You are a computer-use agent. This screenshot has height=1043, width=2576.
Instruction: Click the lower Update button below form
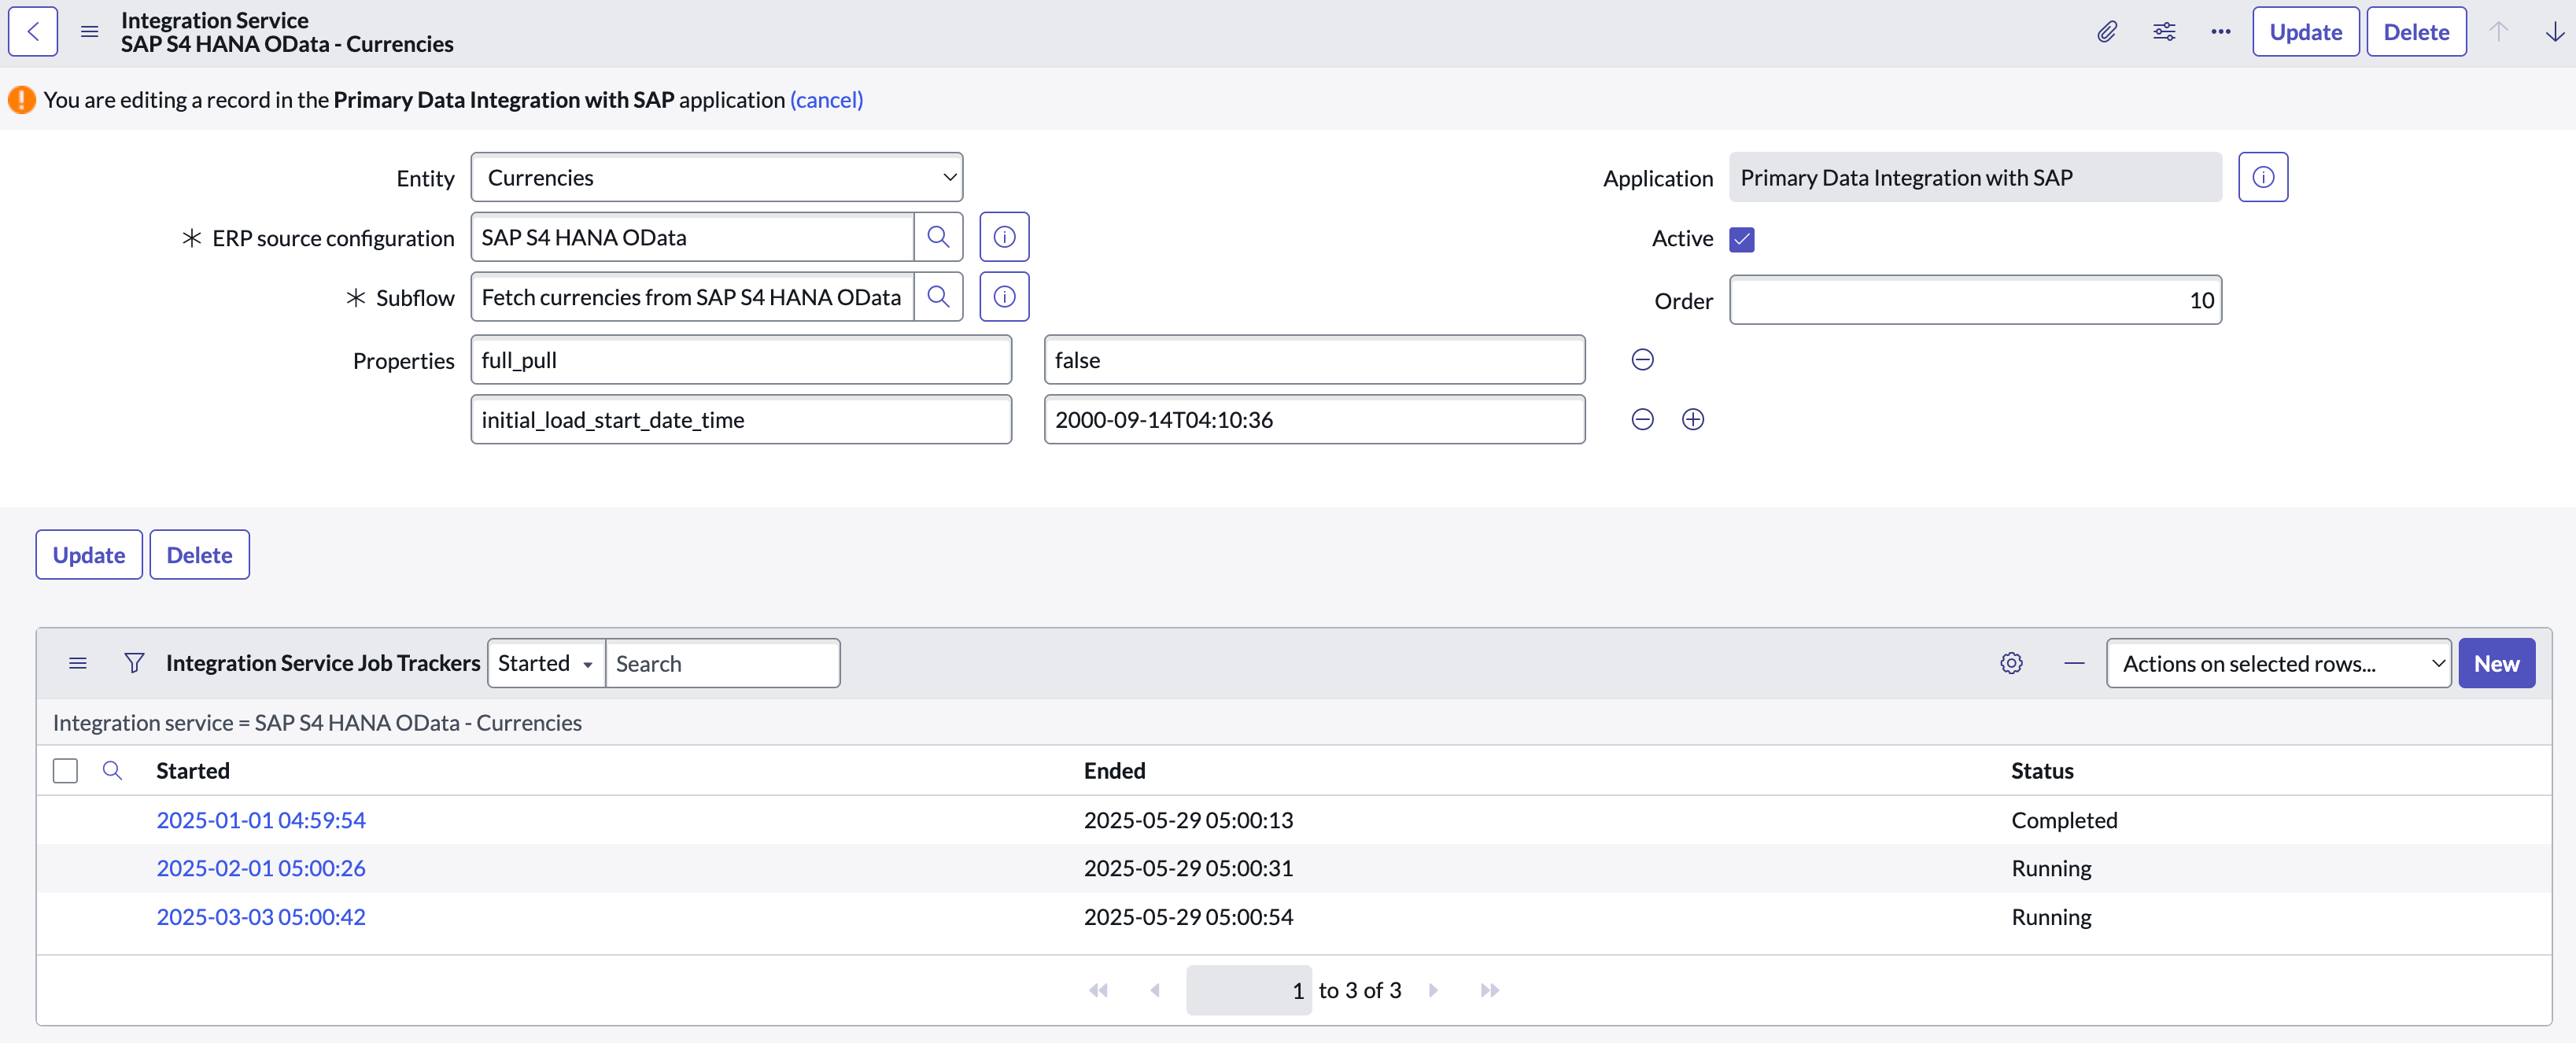(x=89, y=555)
